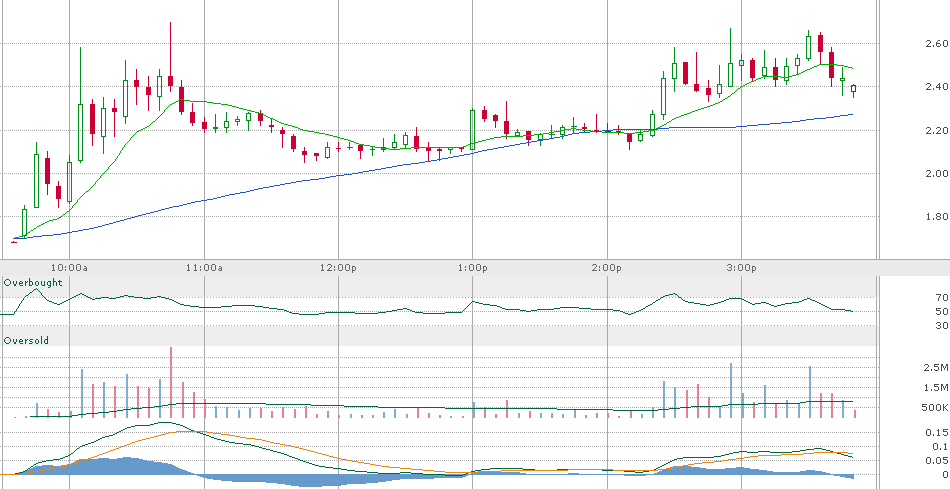This screenshot has width=950, height=489.
Task: Click the 3:00p time axis label
Action: (742, 267)
